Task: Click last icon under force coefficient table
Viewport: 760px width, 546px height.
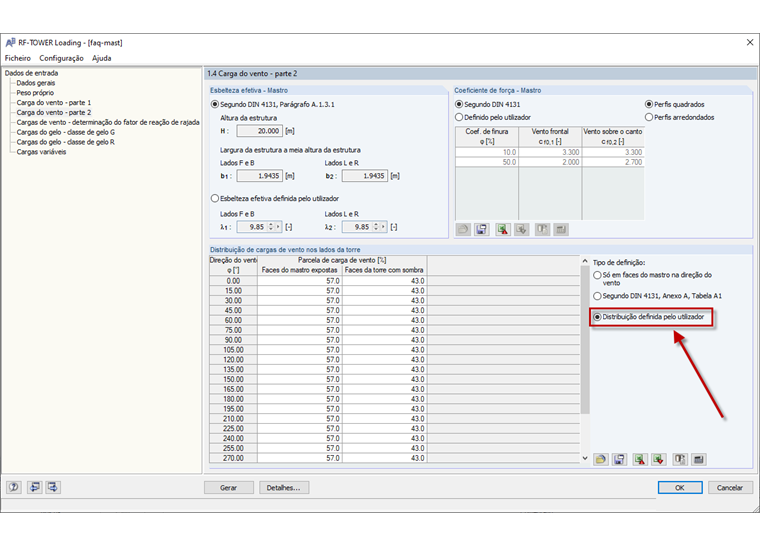Action: [561, 229]
